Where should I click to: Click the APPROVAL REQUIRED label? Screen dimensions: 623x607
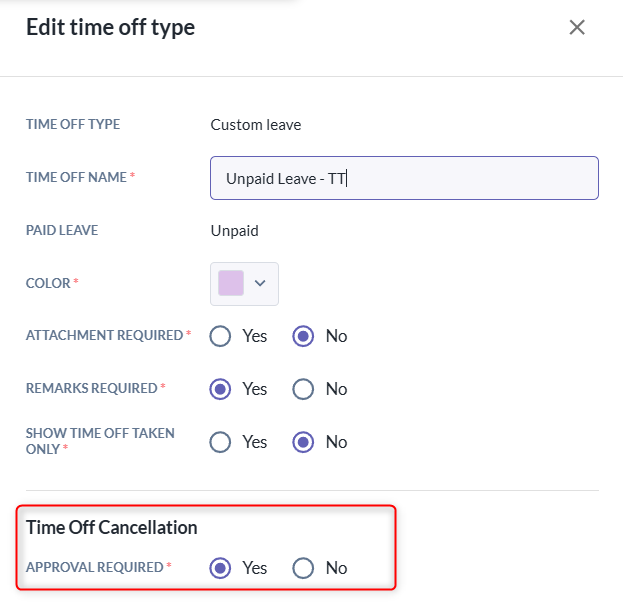[95, 567]
